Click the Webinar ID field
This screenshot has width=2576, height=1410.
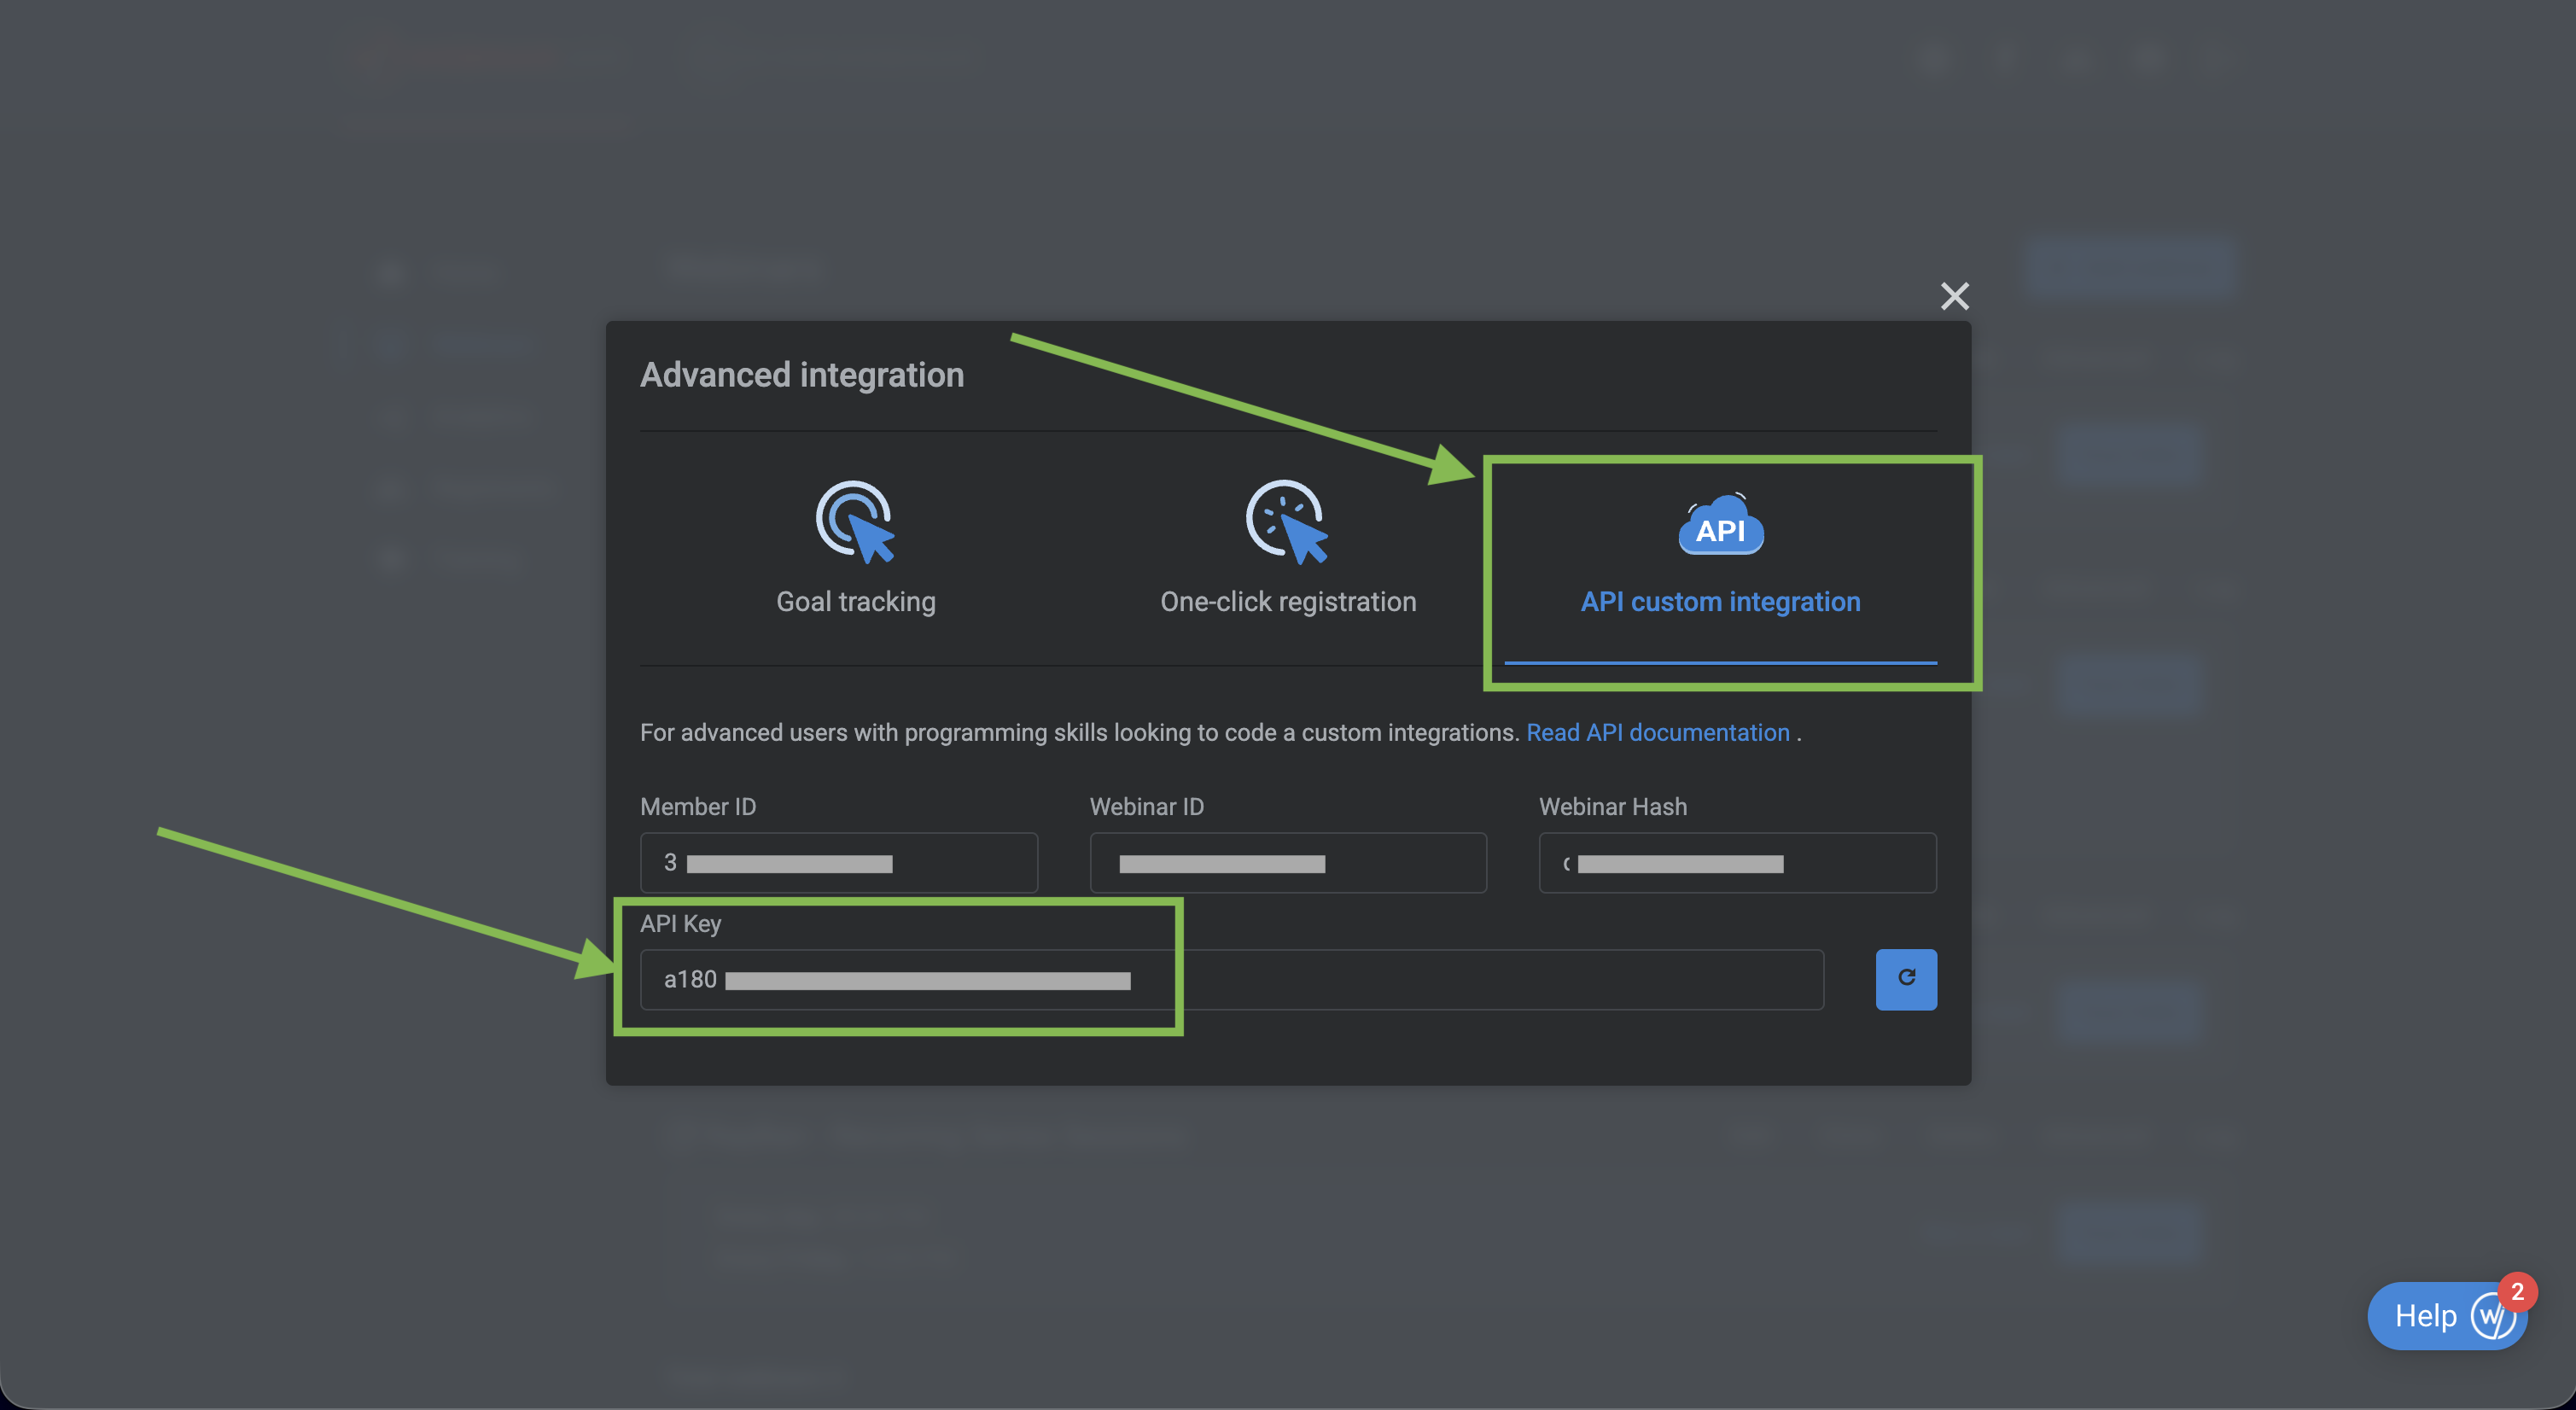pos(1287,862)
